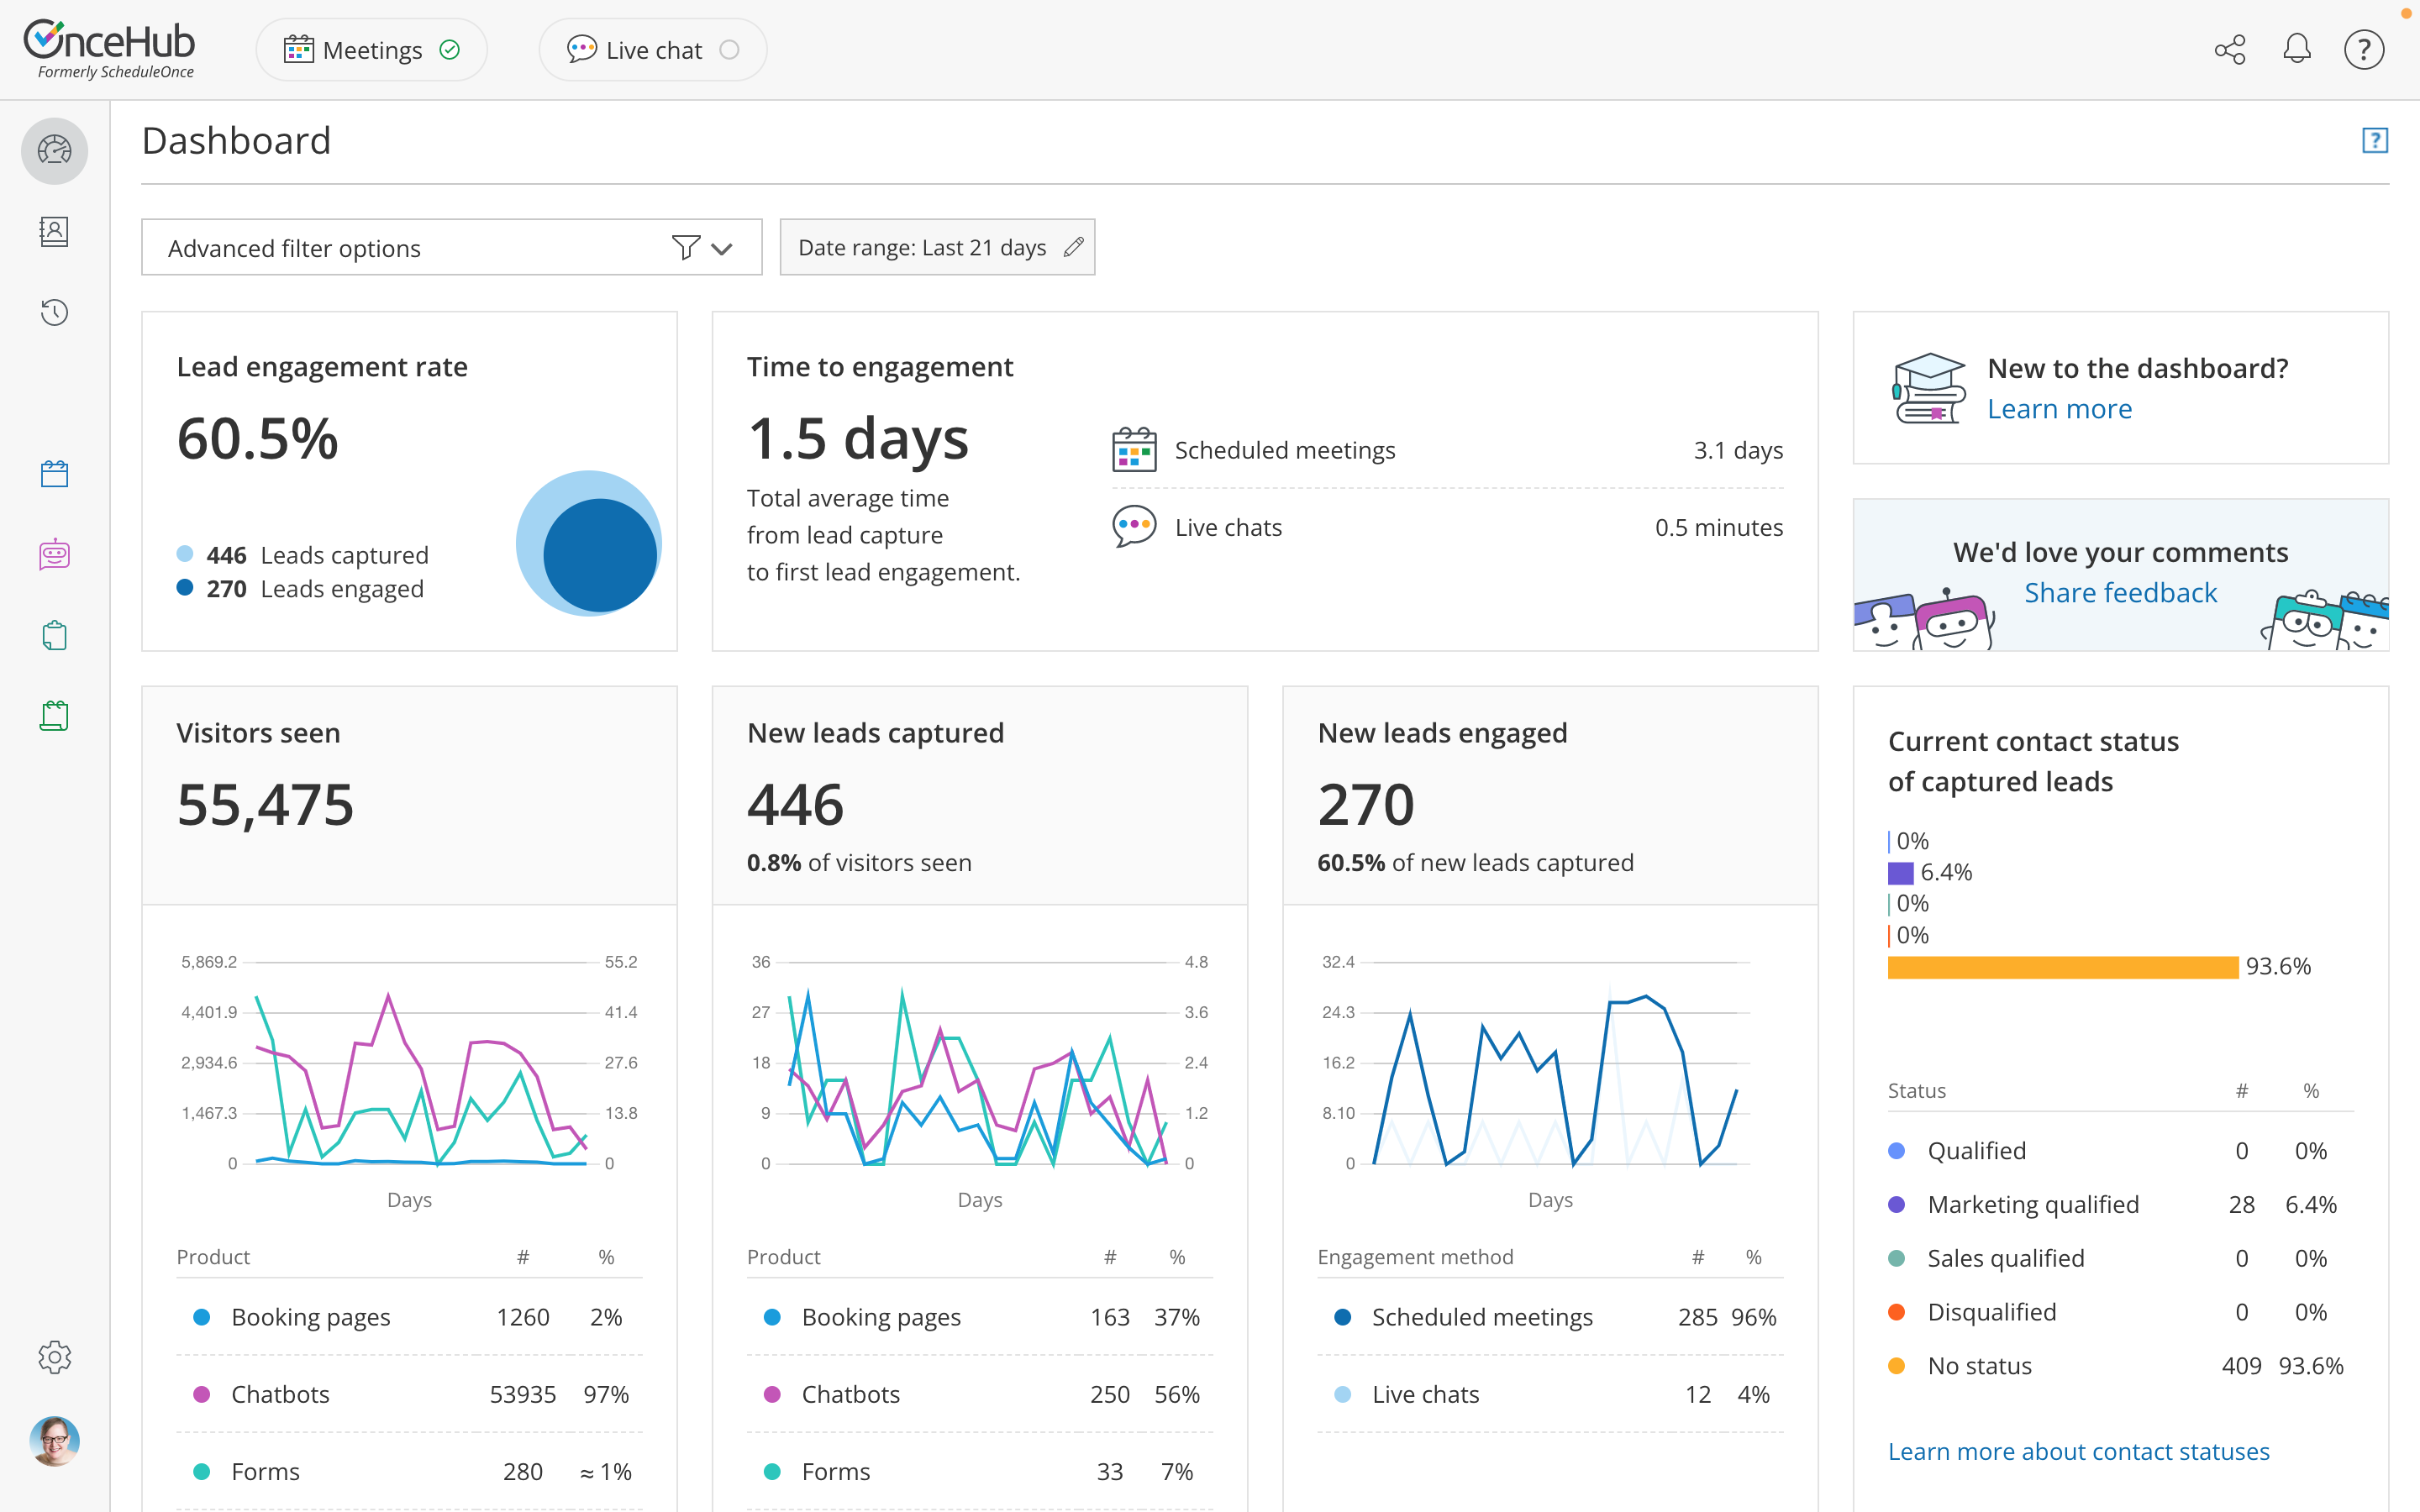The width and height of the screenshot is (2420, 1512).
Task: Click the Share feedback link
Action: 2120,593
